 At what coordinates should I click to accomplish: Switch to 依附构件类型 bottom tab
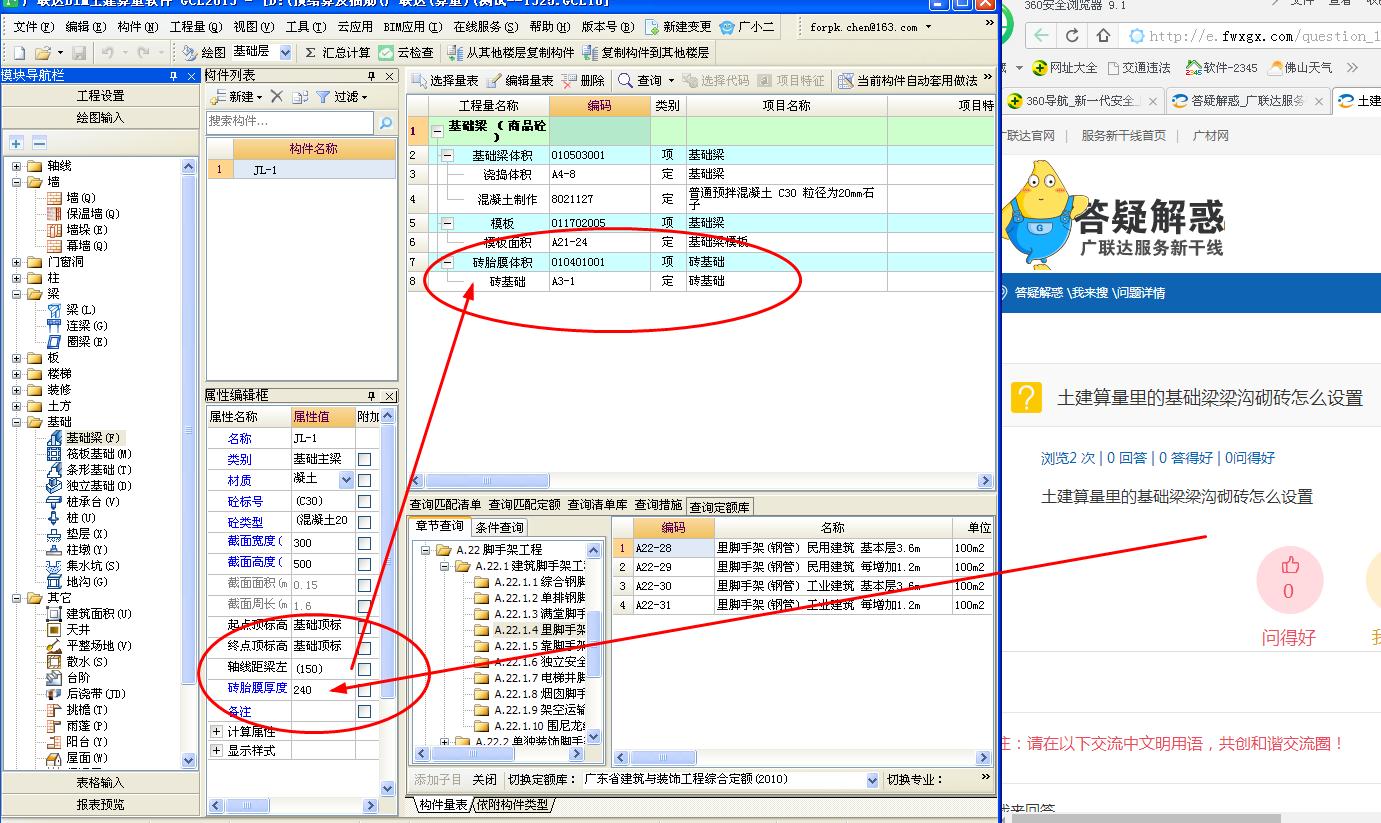[x=511, y=805]
